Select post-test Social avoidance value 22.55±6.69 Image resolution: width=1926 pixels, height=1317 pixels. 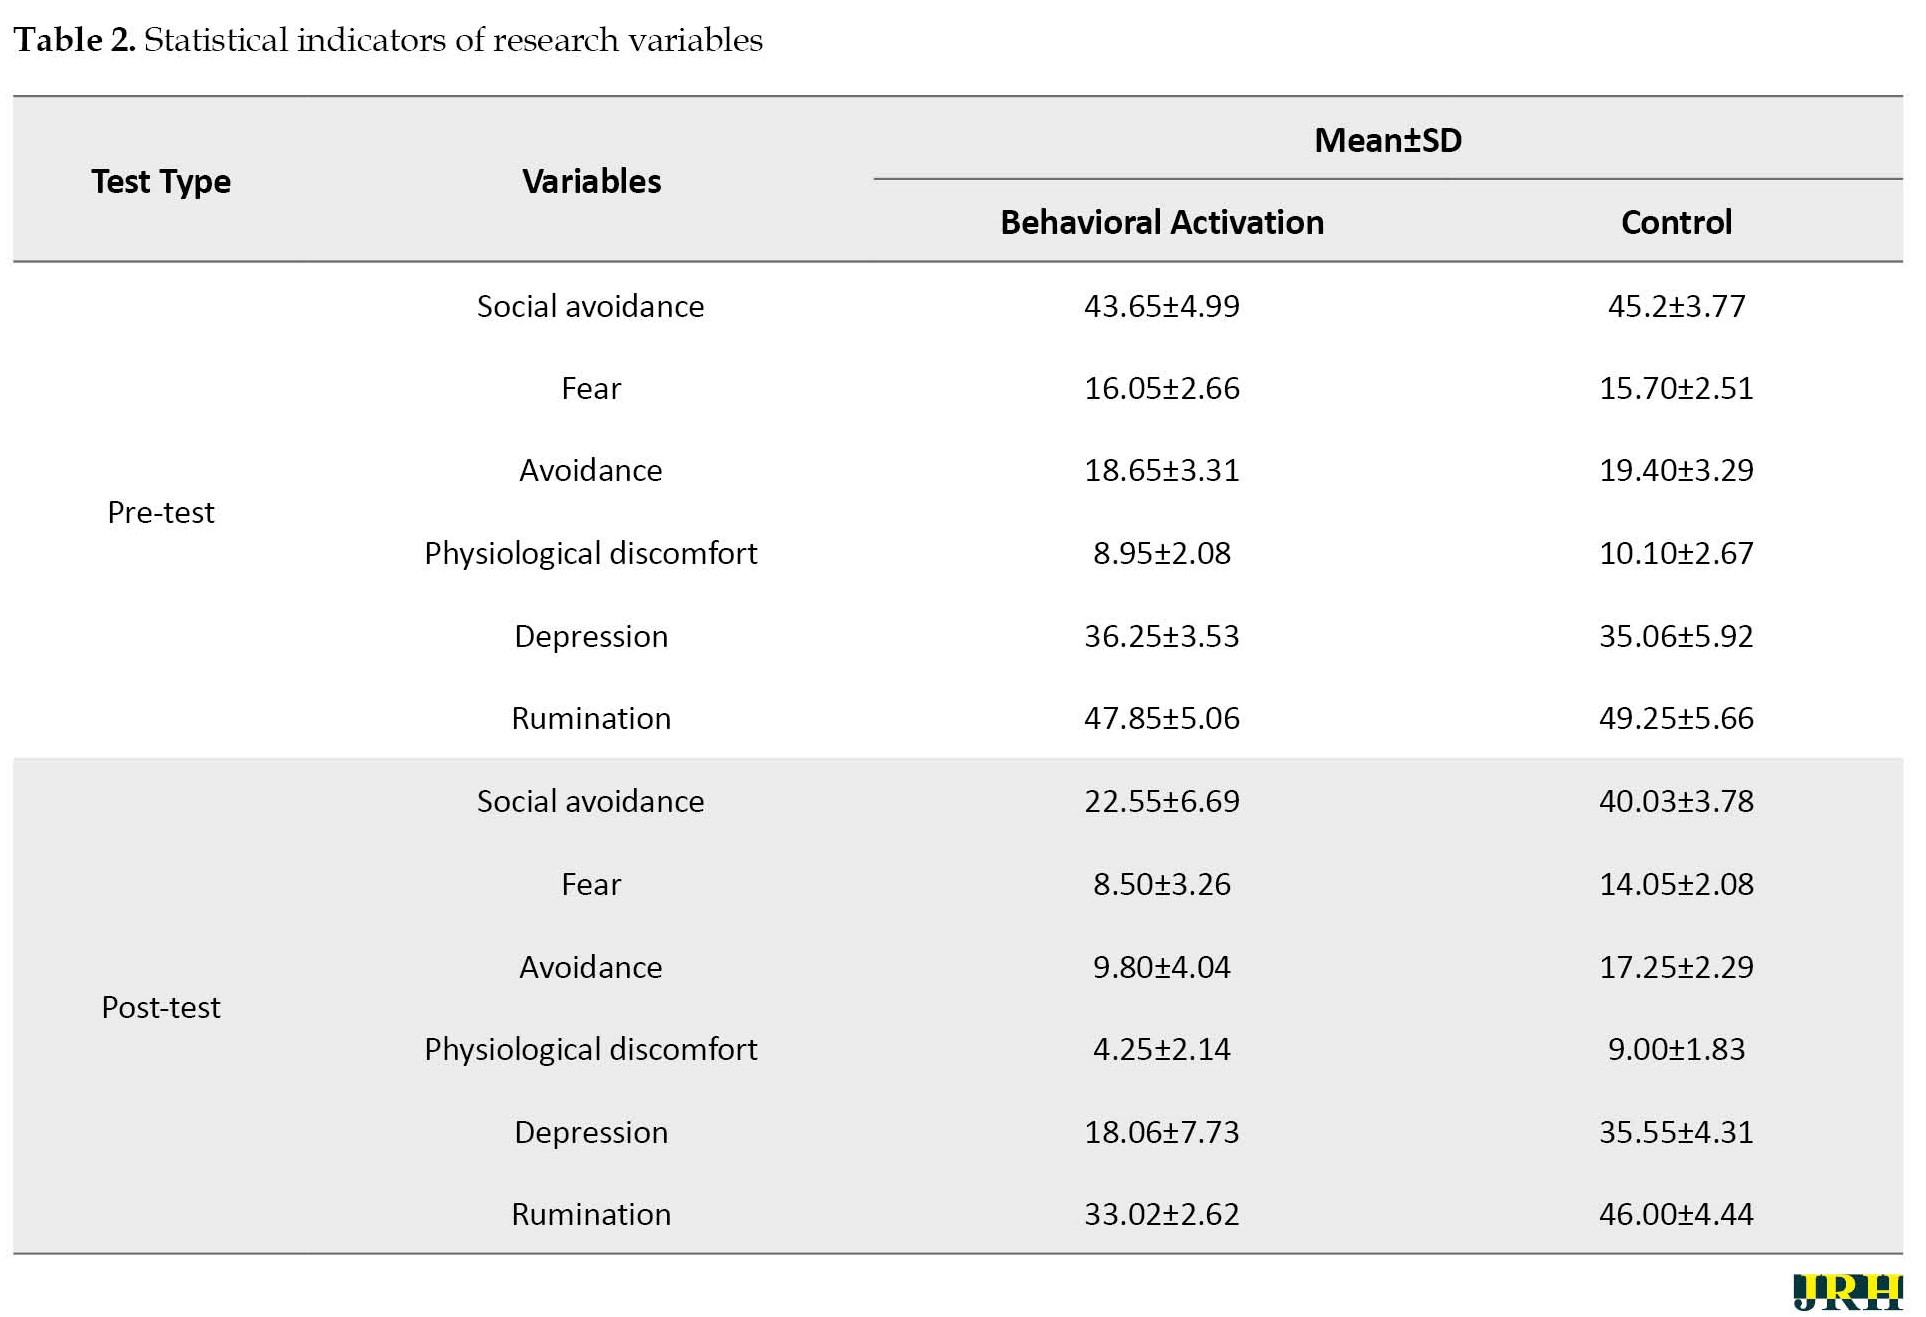coord(1162,801)
